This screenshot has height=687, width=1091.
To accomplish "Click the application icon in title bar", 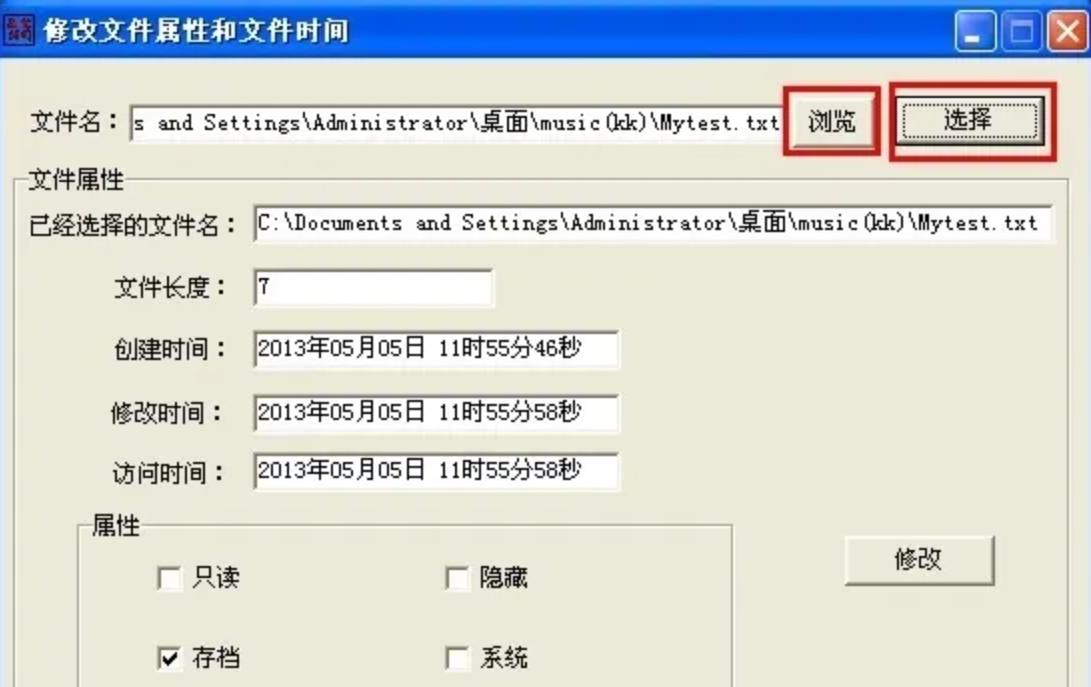I will click(x=19, y=30).
